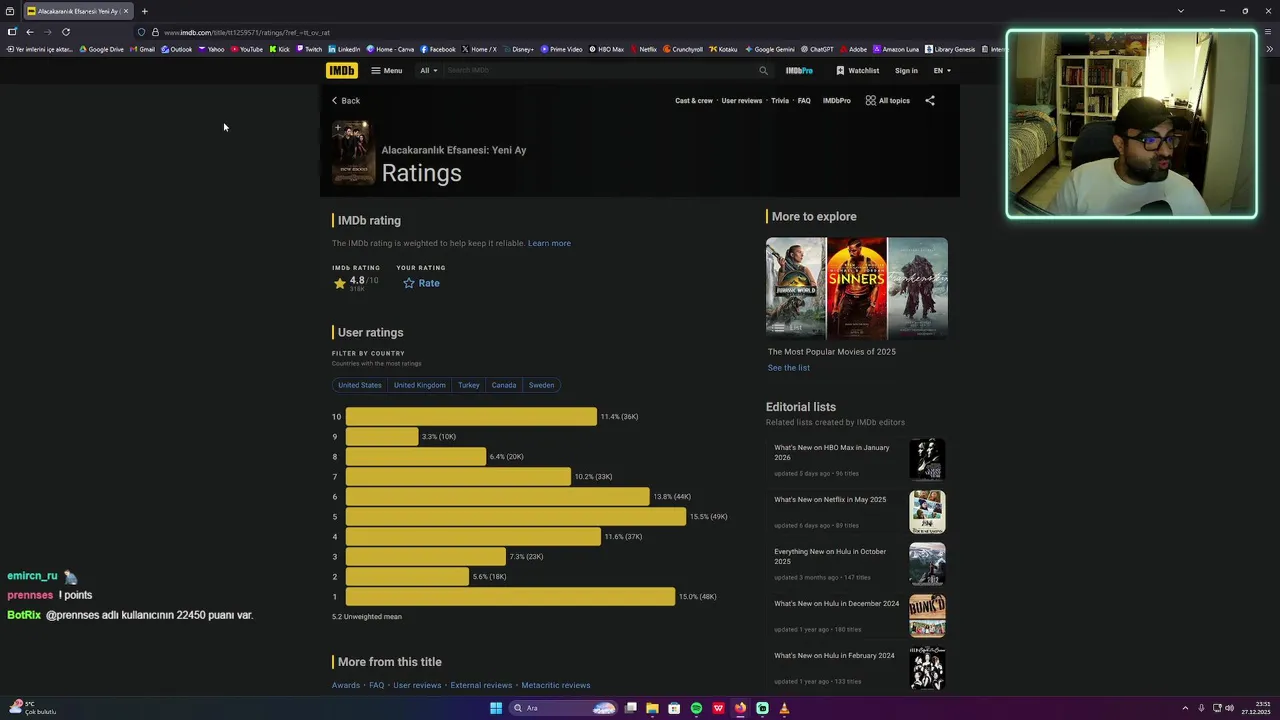Open the ChatGPT bookmark
The image size is (1280, 720).
(x=817, y=49)
